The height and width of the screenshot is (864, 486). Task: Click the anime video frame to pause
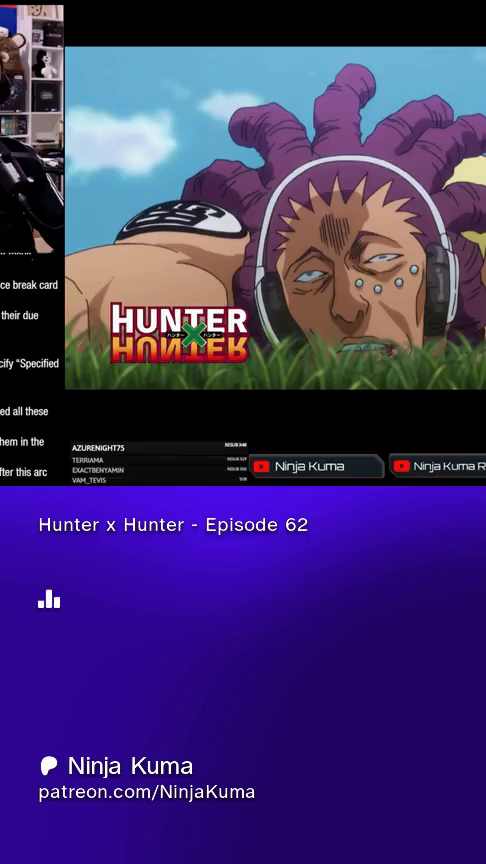(x=276, y=218)
